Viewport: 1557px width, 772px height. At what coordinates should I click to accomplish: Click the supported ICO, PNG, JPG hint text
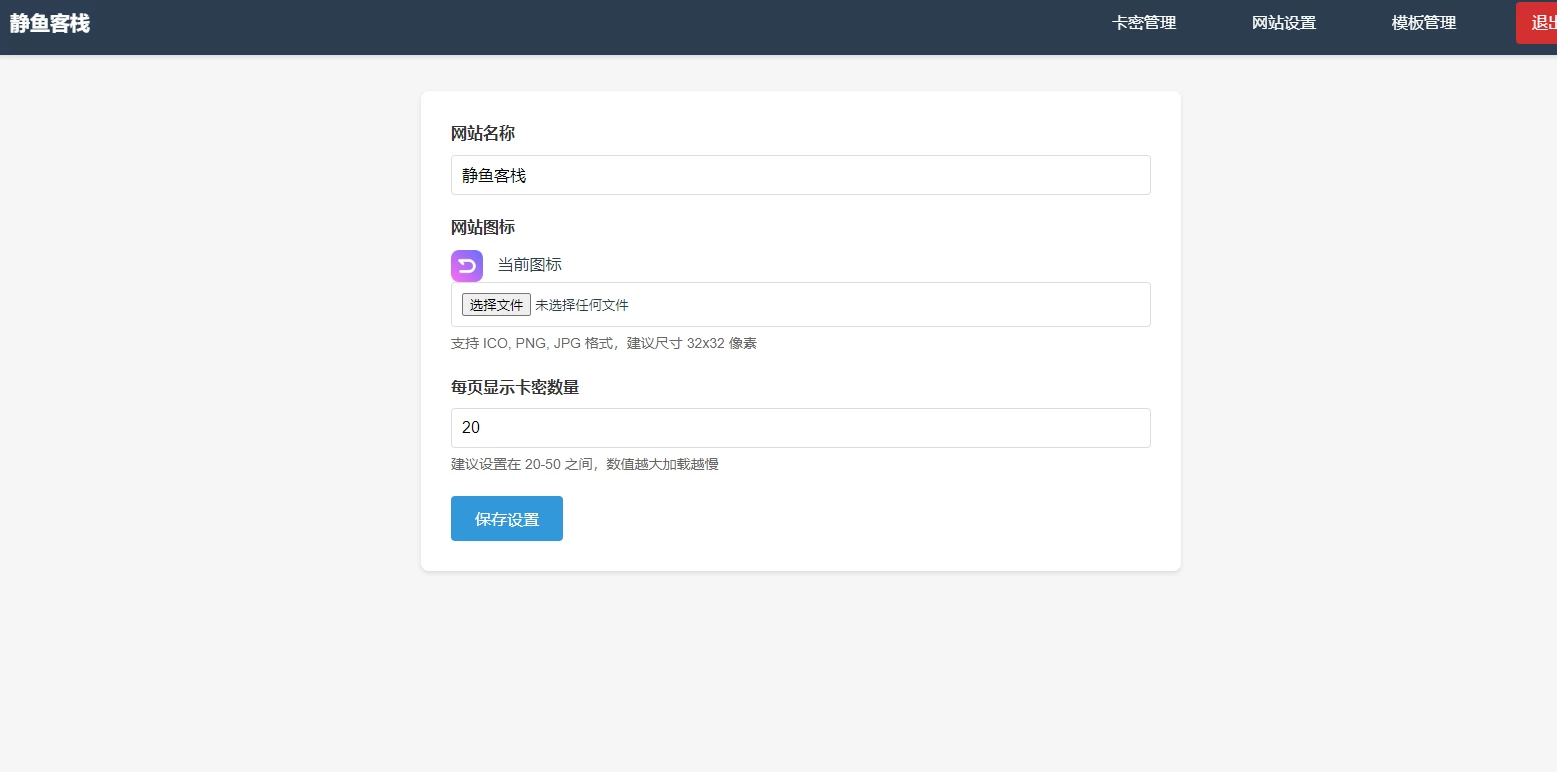[x=604, y=343]
